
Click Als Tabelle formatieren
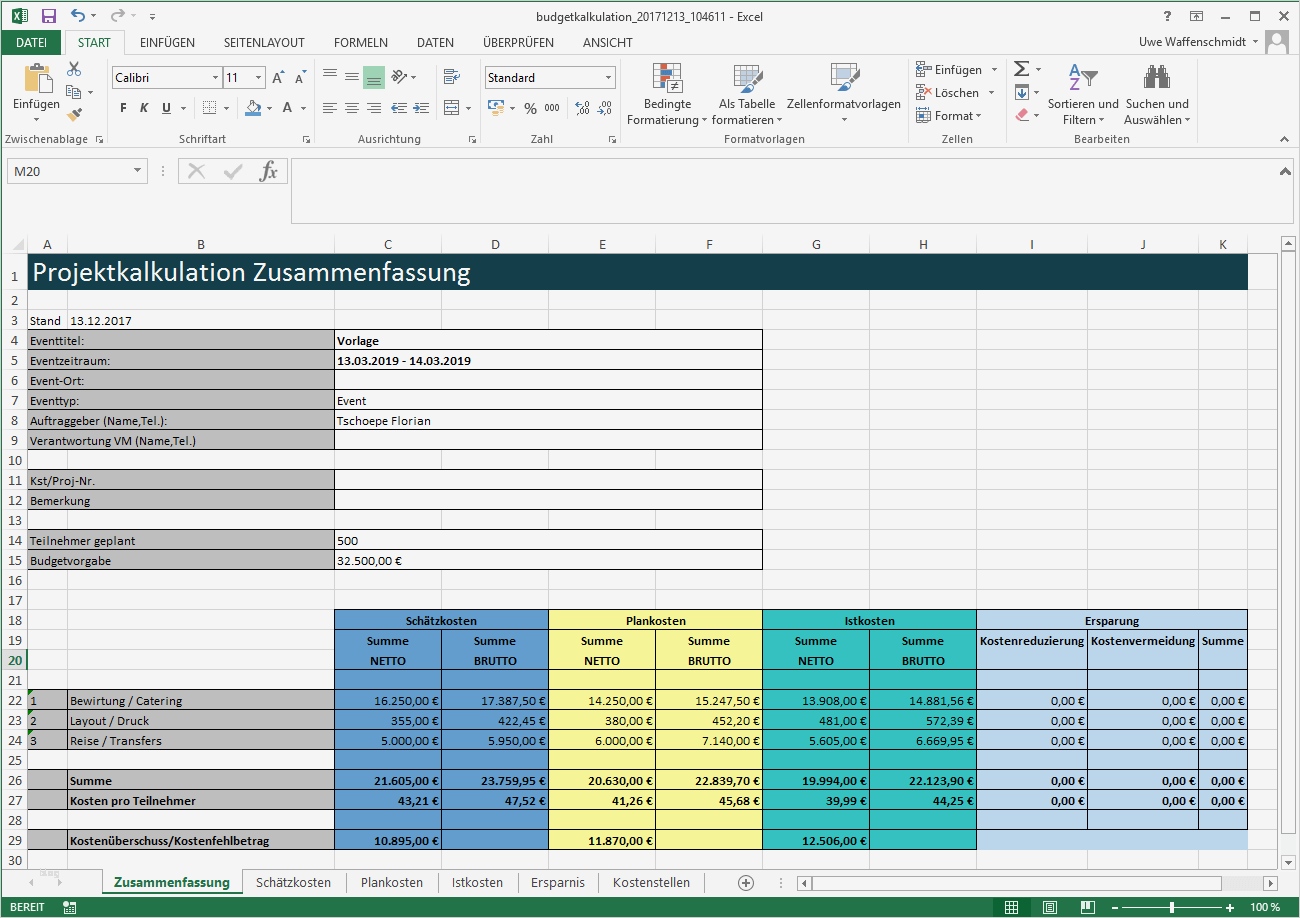click(x=746, y=95)
